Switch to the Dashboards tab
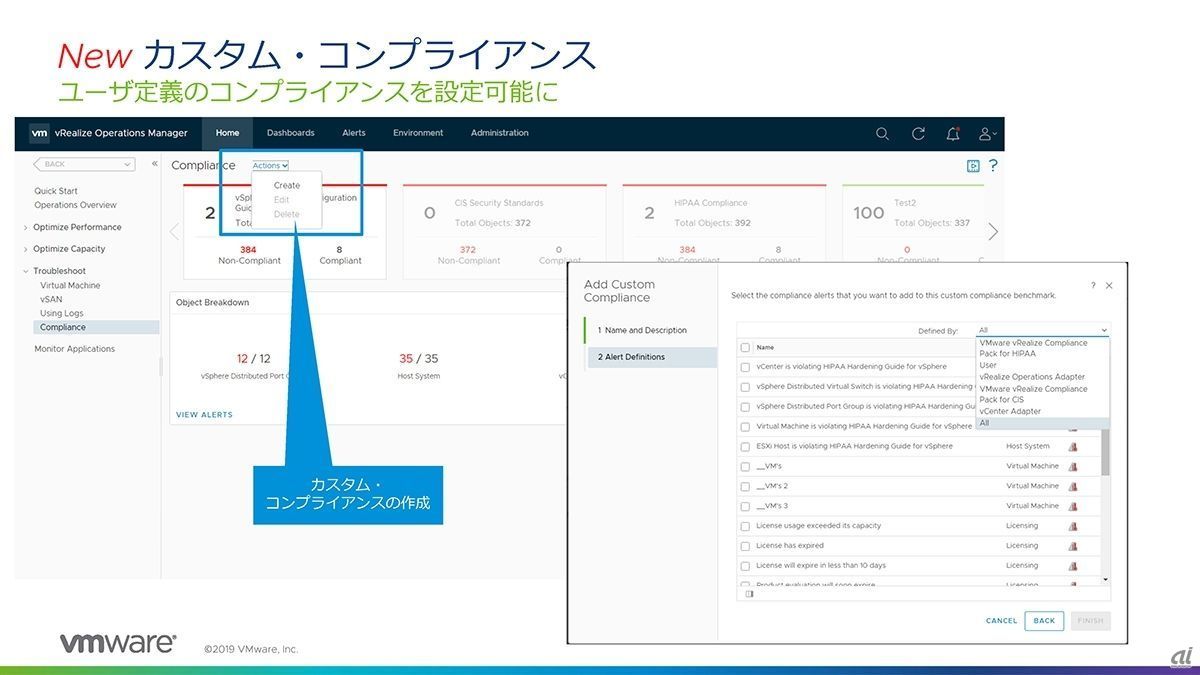Screen dimensions: 1200x675 point(290,133)
